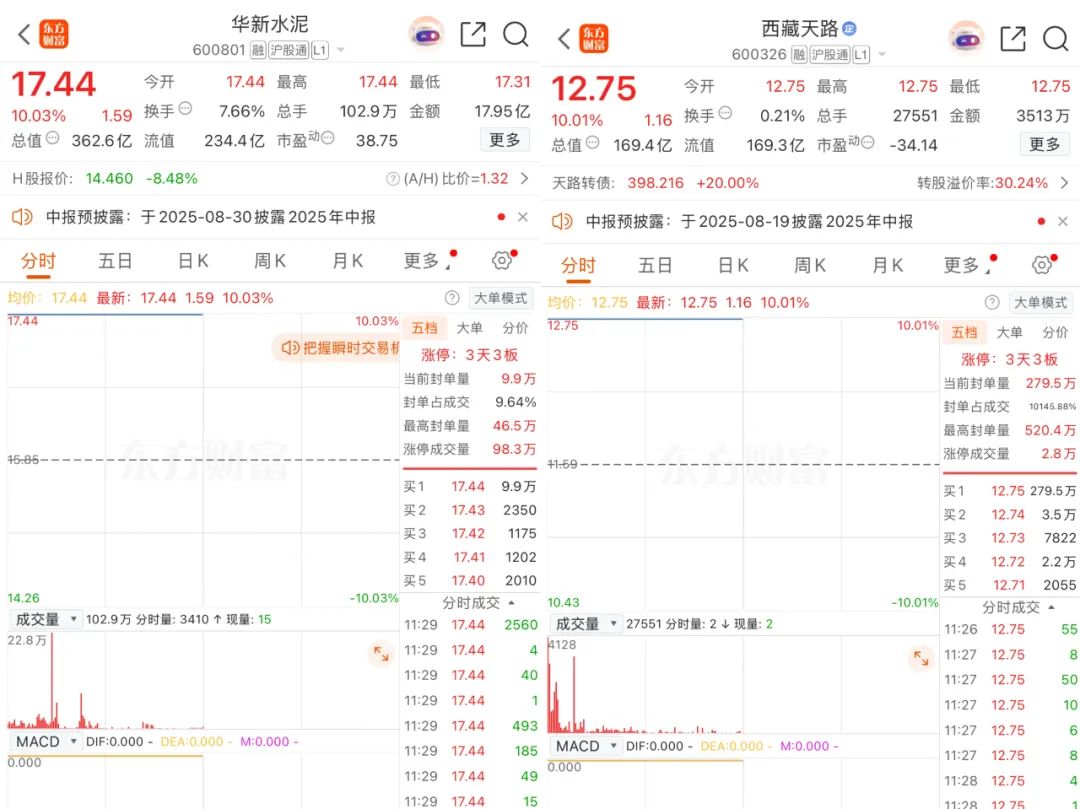The height and width of the screenshot is (809, 1080).
Task: Click 西藏天路 trade row with volume 55
Action: [1010, 629]
